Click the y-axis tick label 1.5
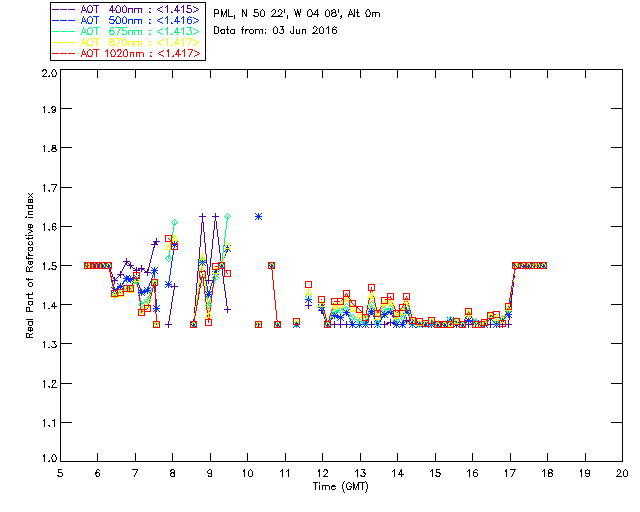Image resolution: width=640 pixels, height=512 pixels. tap(49, 266)
